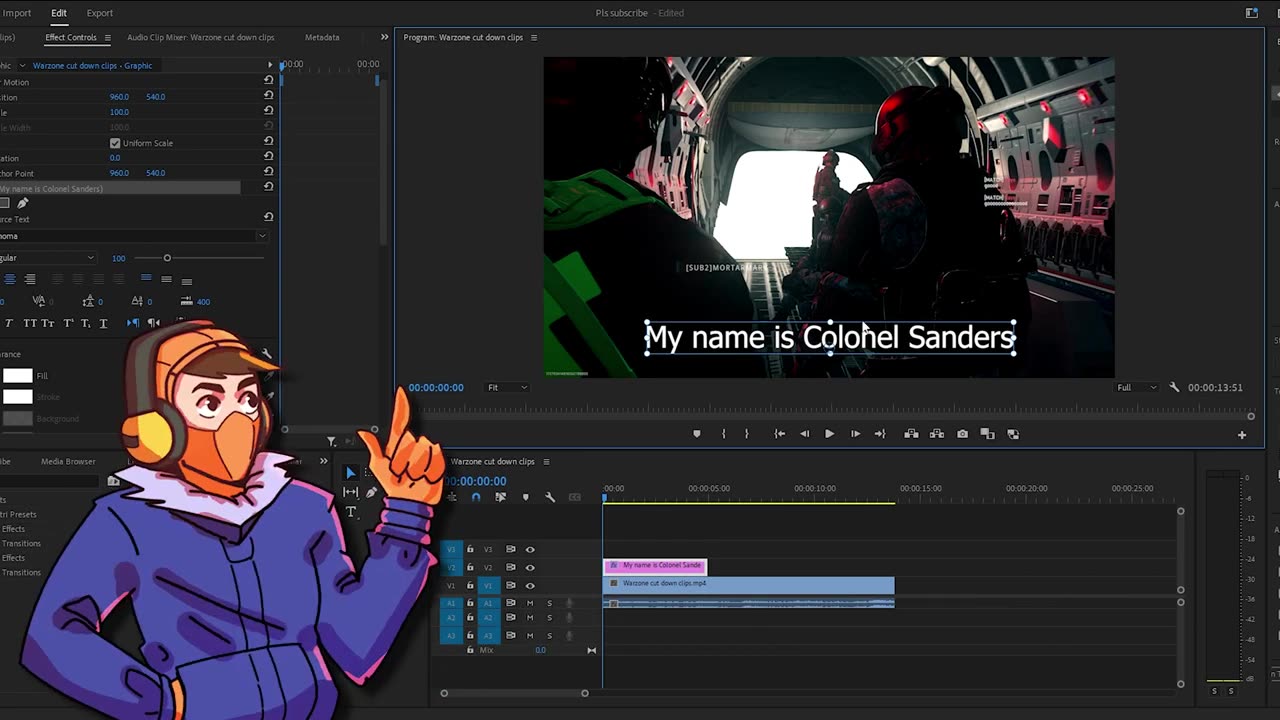Screen dimensions: 1280x720
Task: Click the timeline captions CC icon
Action: point(574,497)
